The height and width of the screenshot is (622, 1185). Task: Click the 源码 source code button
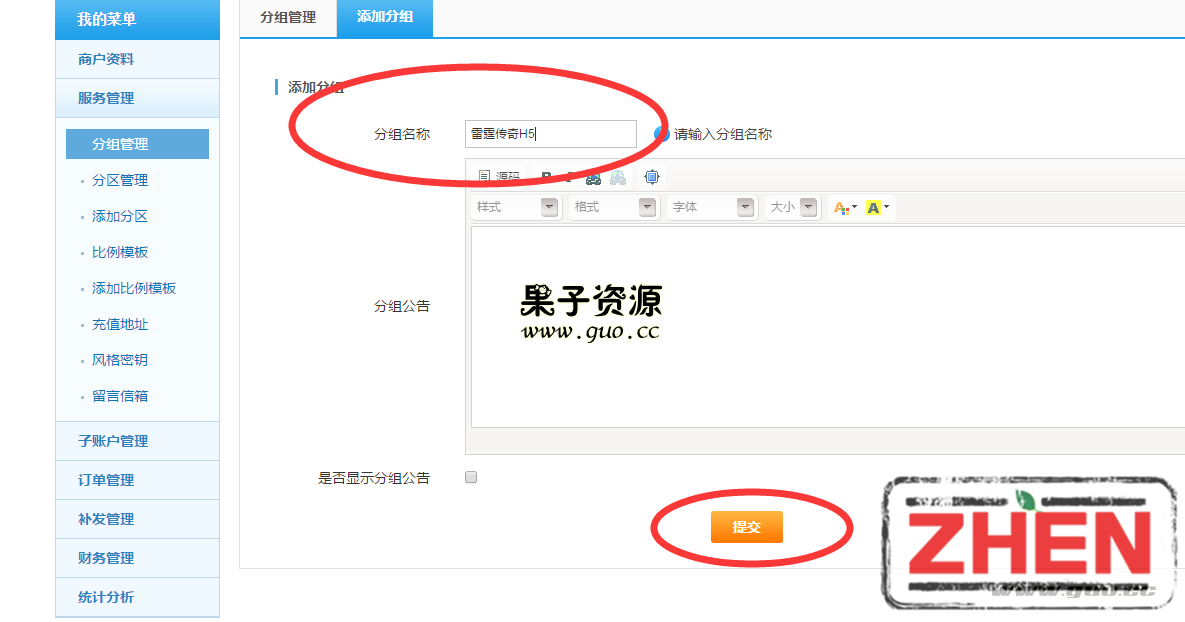499,177
